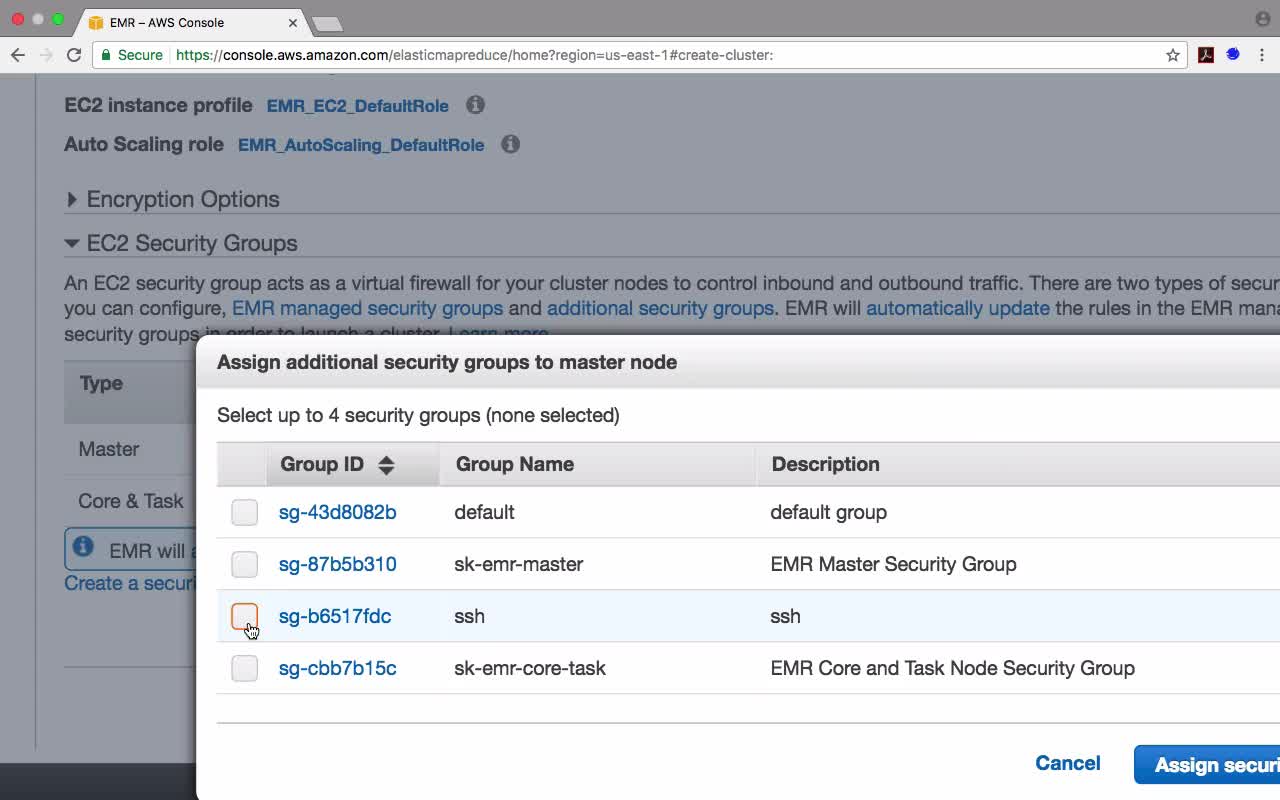The image size is (1280, 800).
Task: Click the info icon beside EMR_EC2_DefaultRole
Action: click(475, 105)
